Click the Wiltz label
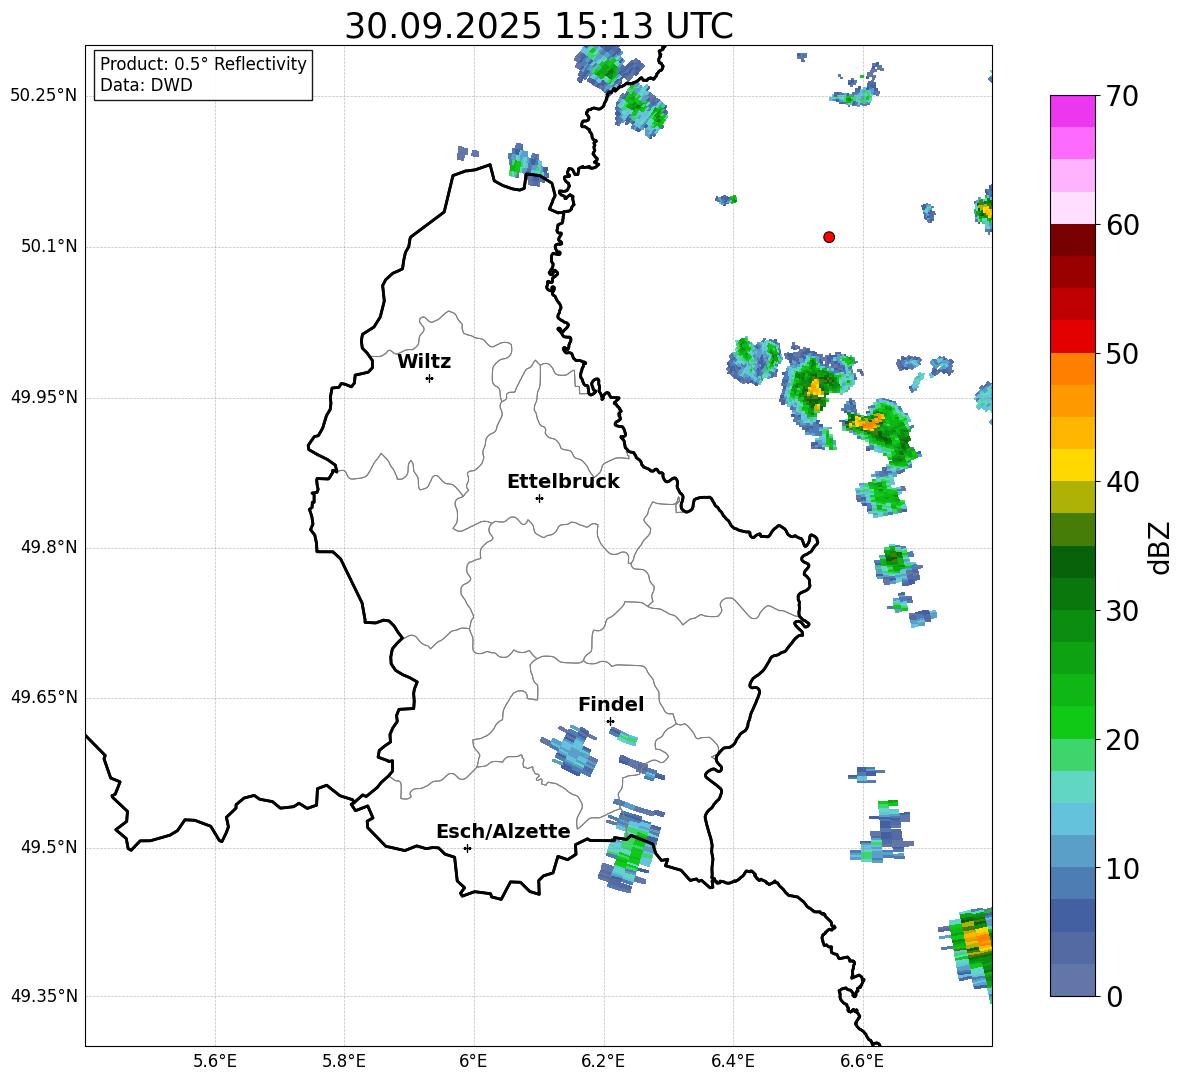This screenshot has width=1184, height=1081. pyautogui.click(x=424, y=362)
